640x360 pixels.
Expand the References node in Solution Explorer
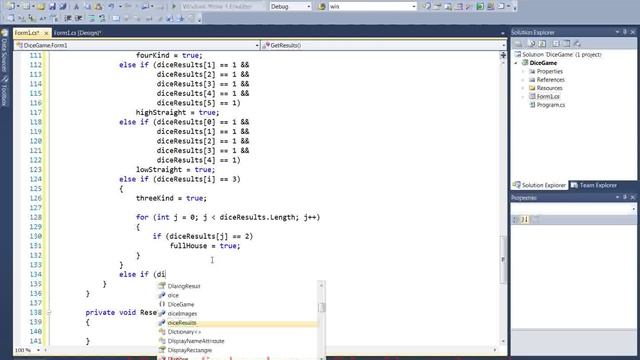523,80
